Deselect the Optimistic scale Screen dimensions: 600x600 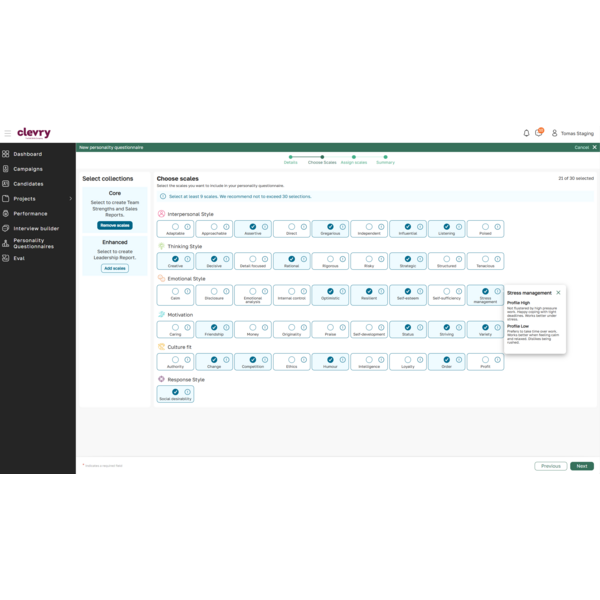click(330, 291)
